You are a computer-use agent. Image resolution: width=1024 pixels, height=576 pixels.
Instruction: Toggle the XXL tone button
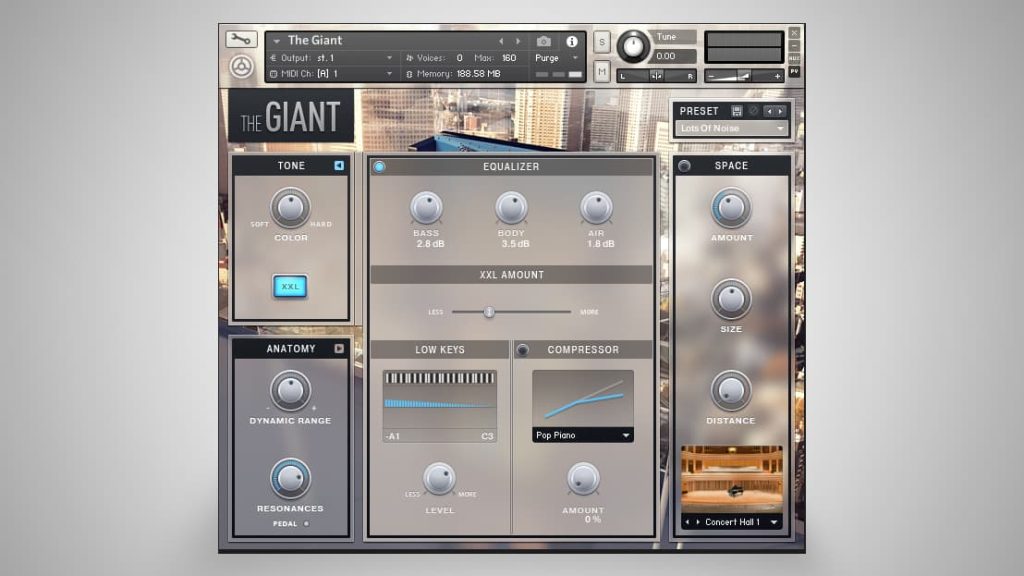tap(290, 287)
